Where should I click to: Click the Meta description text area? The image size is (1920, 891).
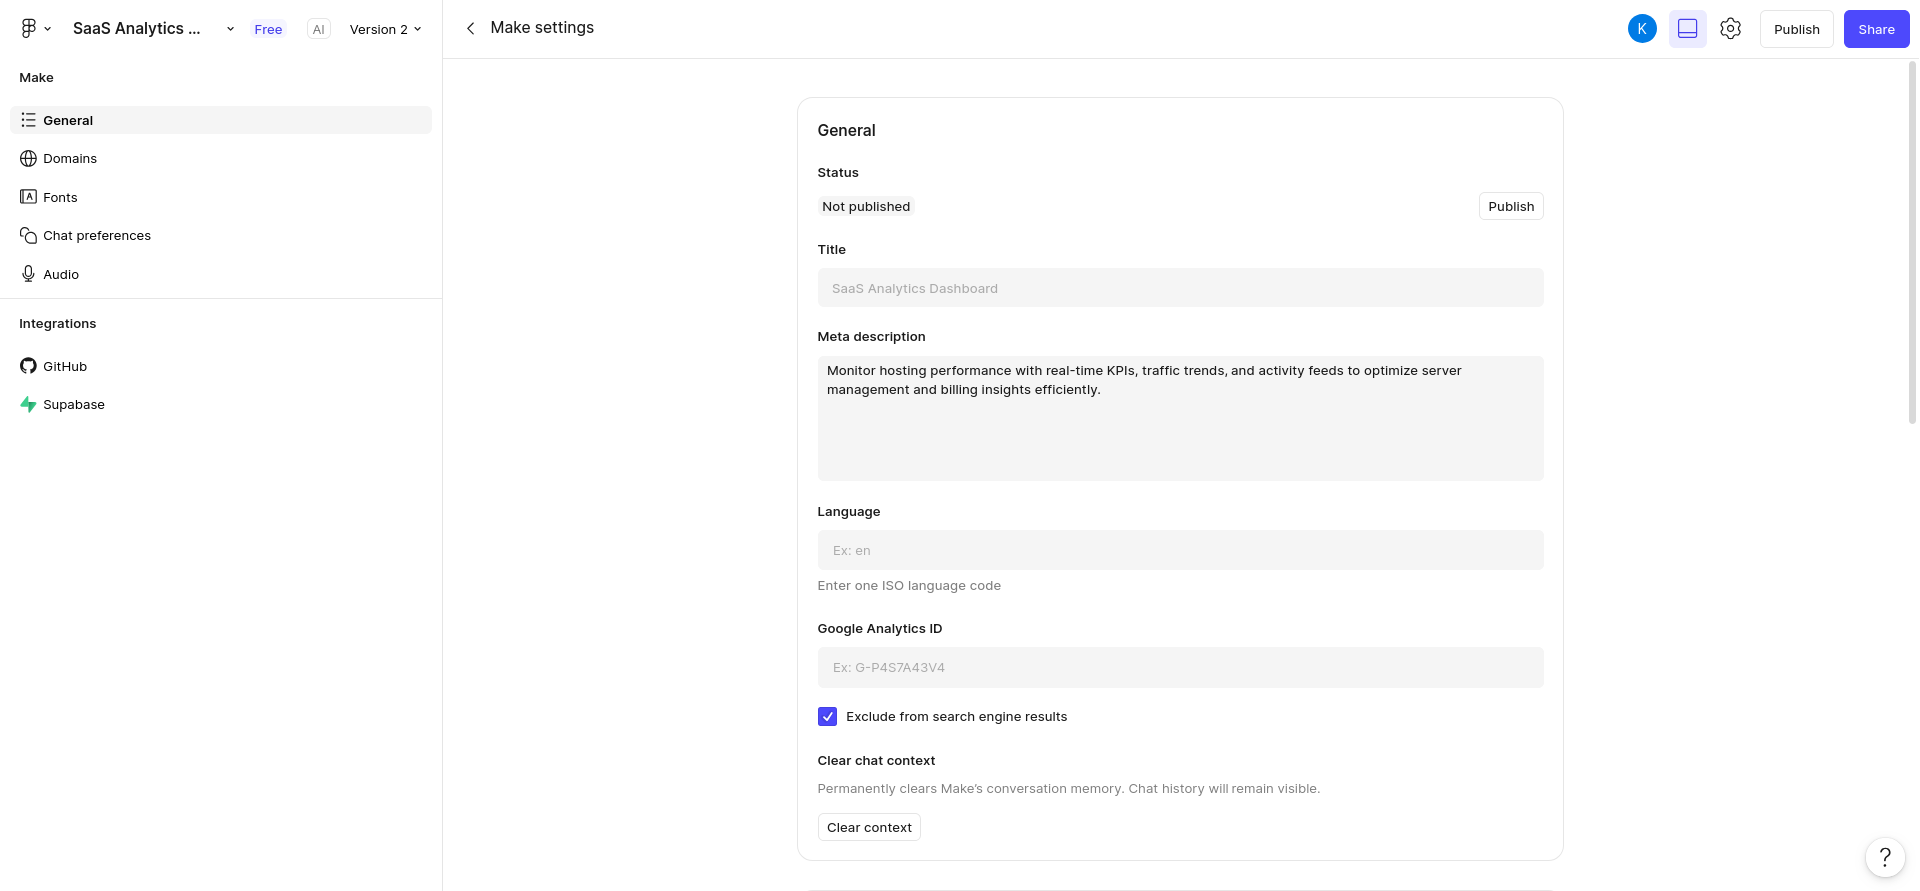point(1180,418)
